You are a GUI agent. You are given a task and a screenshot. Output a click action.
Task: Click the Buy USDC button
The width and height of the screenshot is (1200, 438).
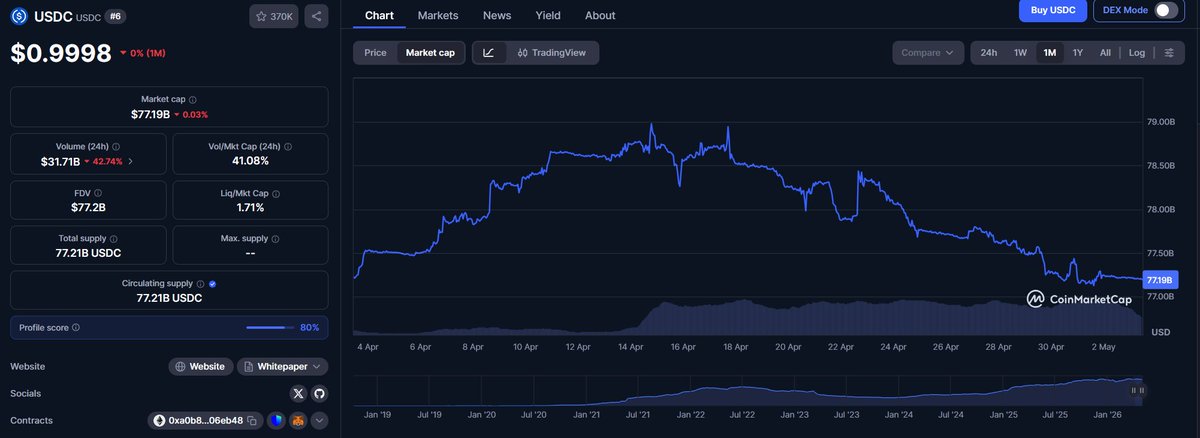pos(1052,10)
